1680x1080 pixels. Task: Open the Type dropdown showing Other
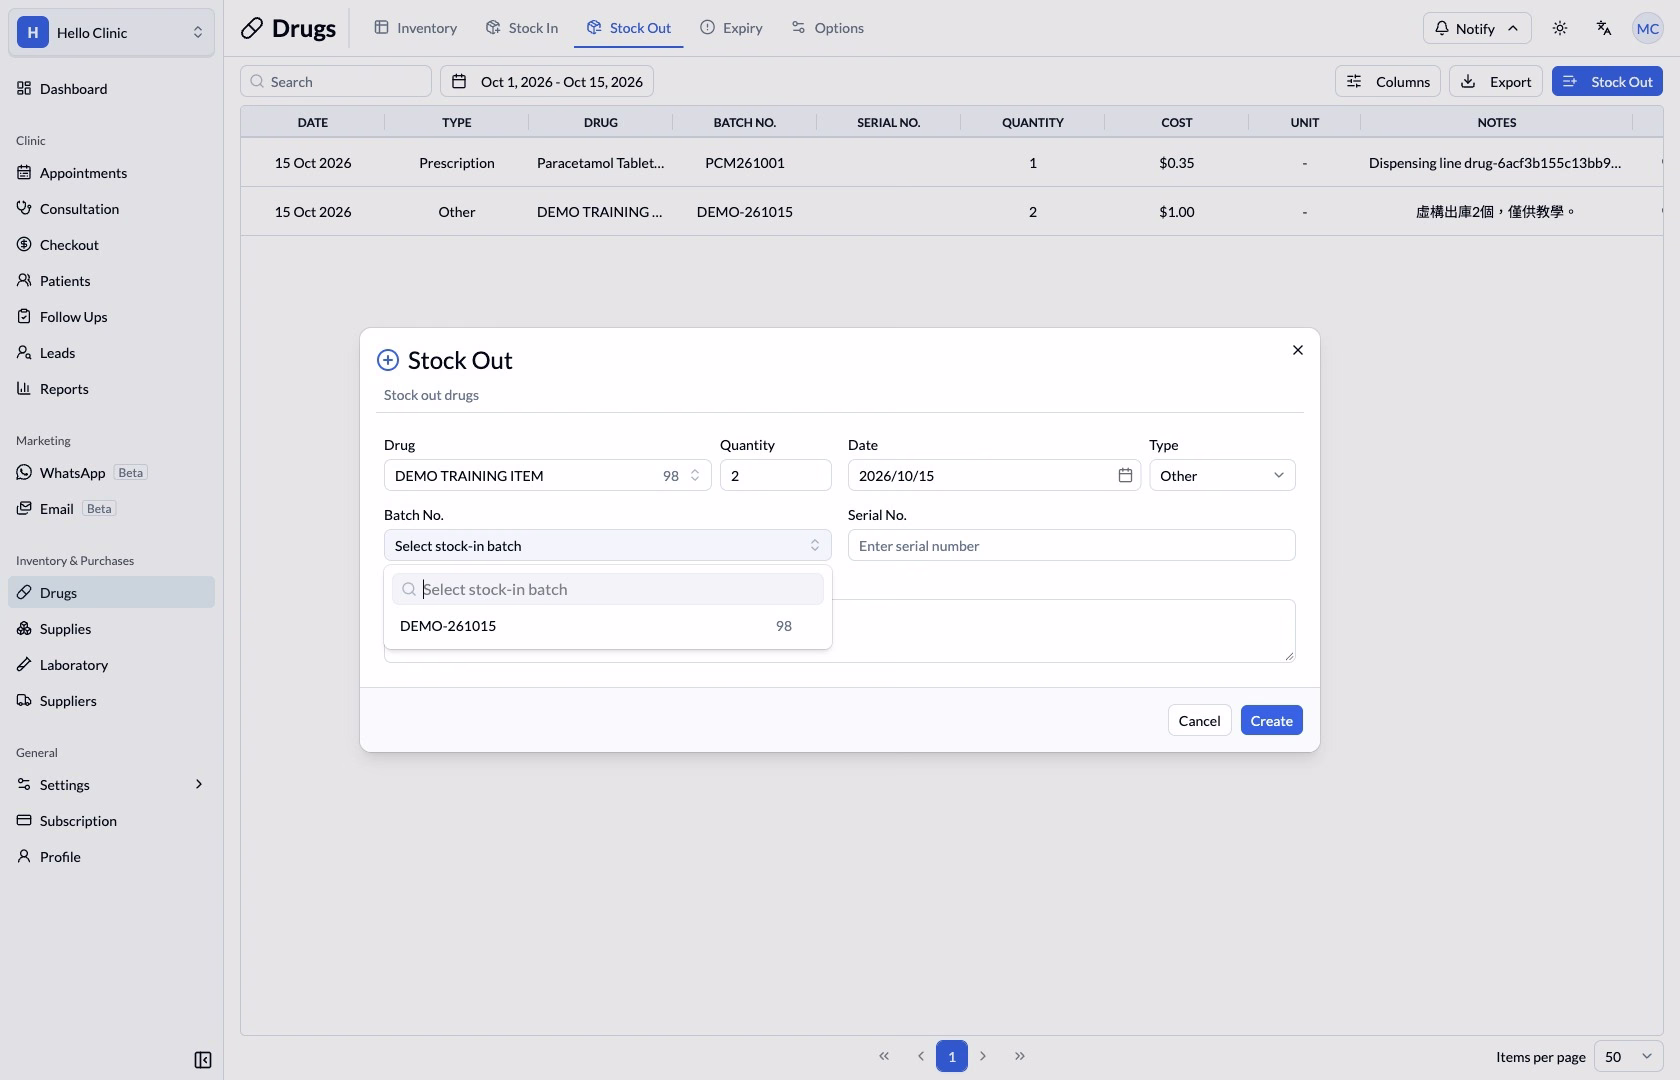[1222, 475]
